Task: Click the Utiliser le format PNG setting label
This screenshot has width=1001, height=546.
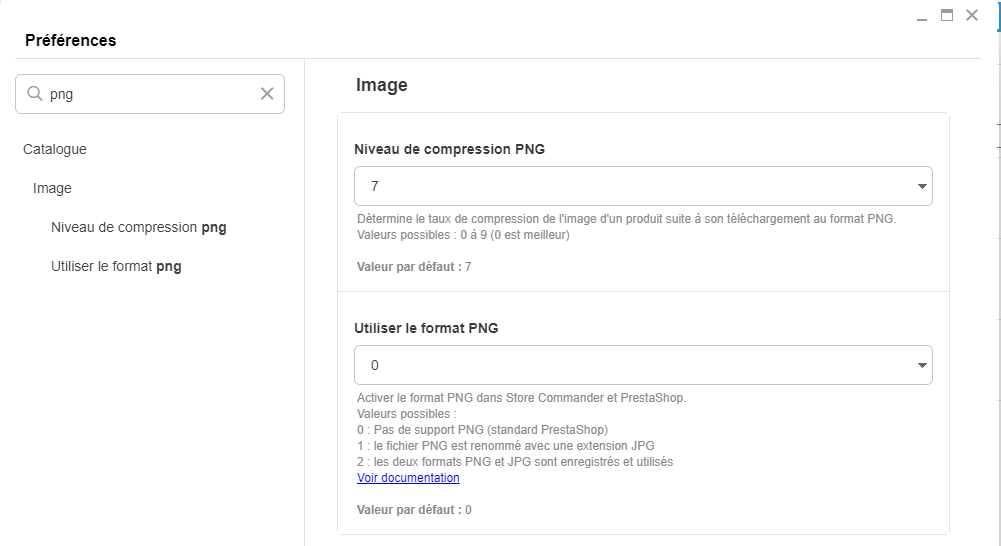Action: (x=426, y=328)
